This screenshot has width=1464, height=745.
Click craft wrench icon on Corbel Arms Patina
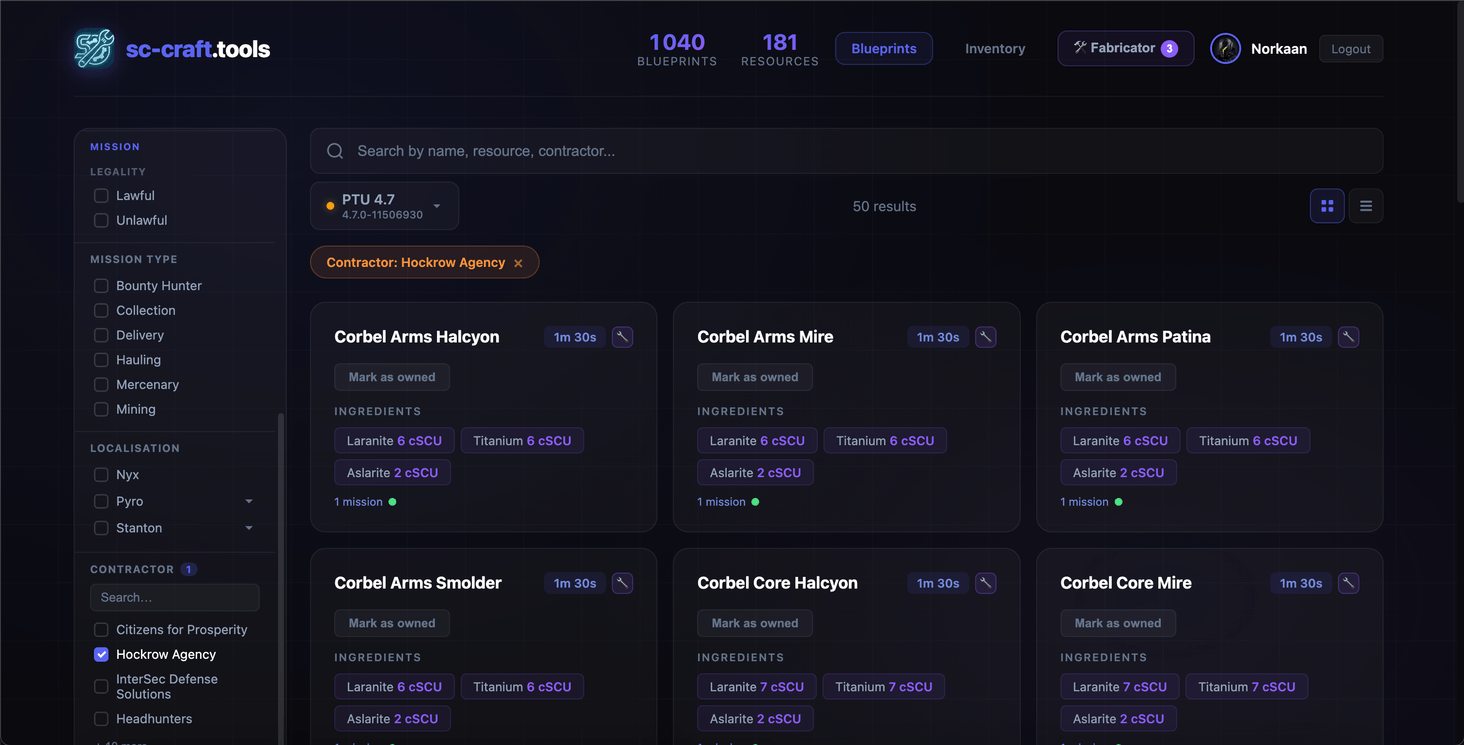point(1348,337)
